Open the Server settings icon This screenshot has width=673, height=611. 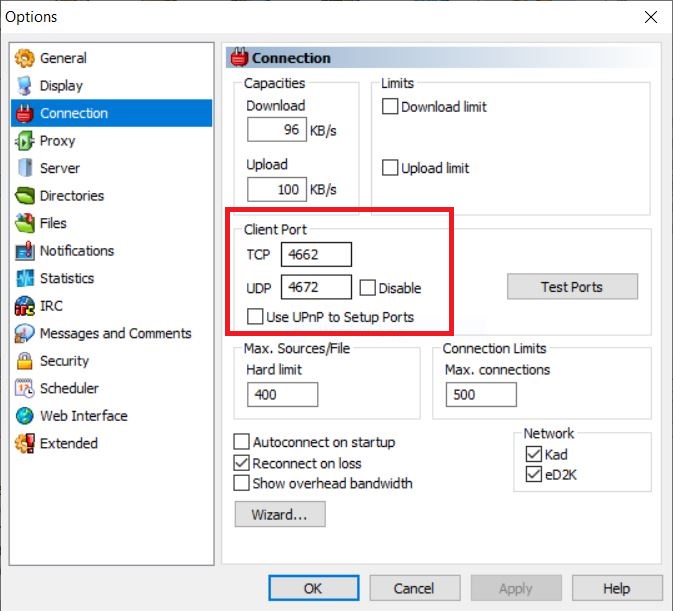25,168
